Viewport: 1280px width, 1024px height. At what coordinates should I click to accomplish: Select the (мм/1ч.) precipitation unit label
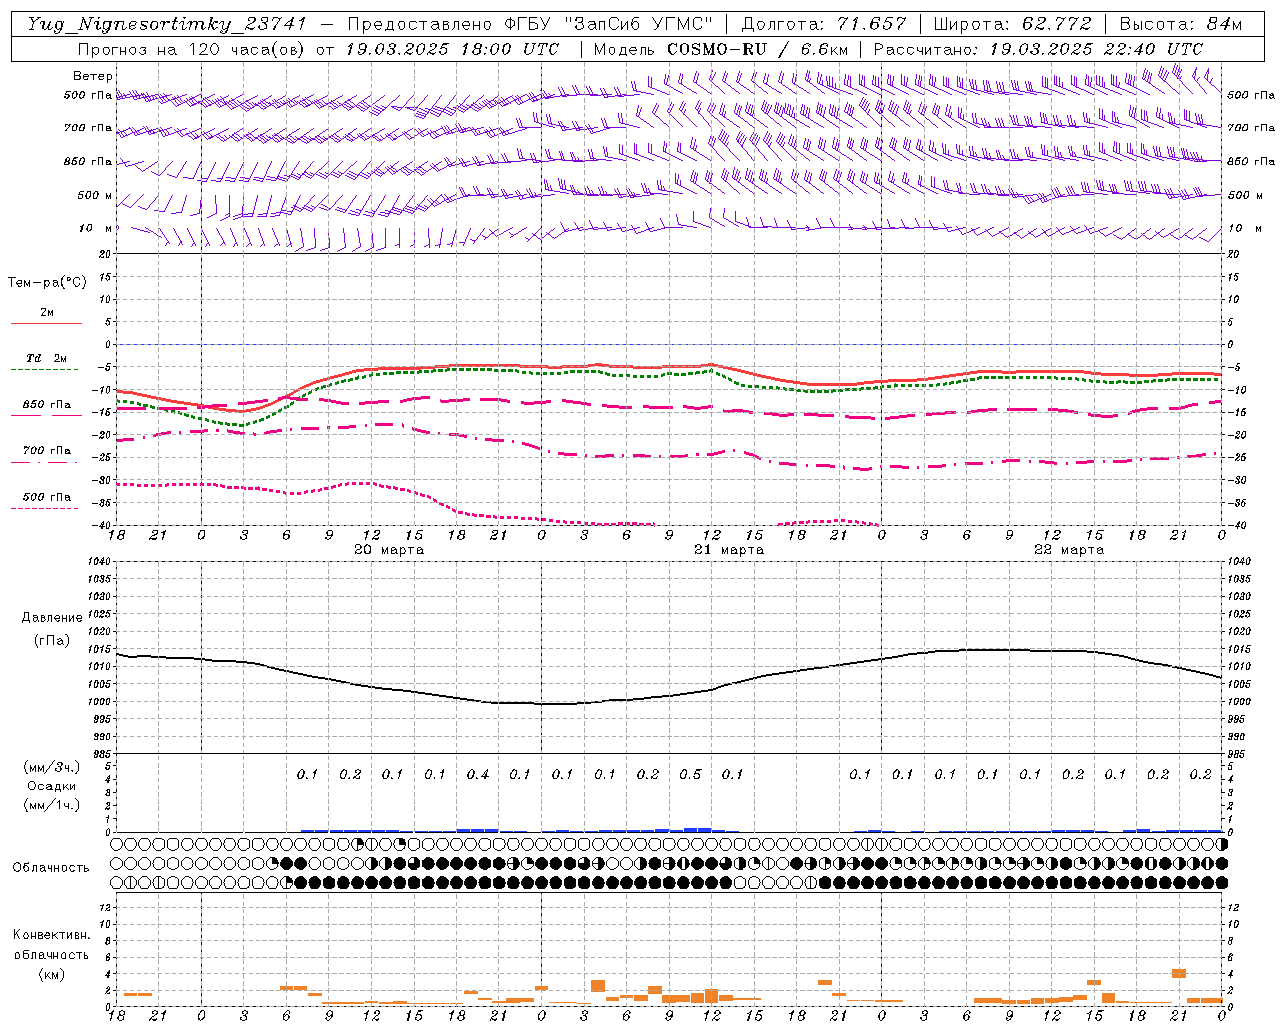tap(51, 805)
